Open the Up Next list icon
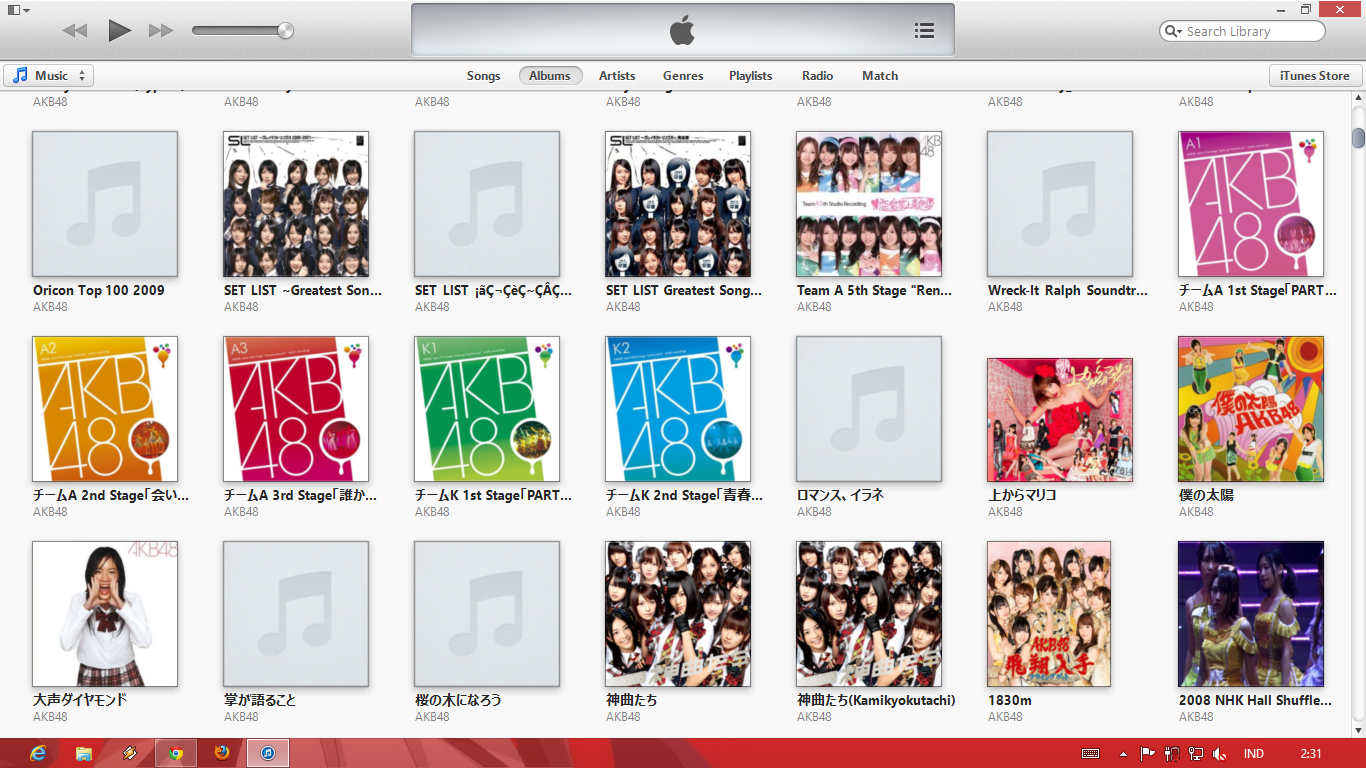 pyautogui.click(x=925, y=31)
